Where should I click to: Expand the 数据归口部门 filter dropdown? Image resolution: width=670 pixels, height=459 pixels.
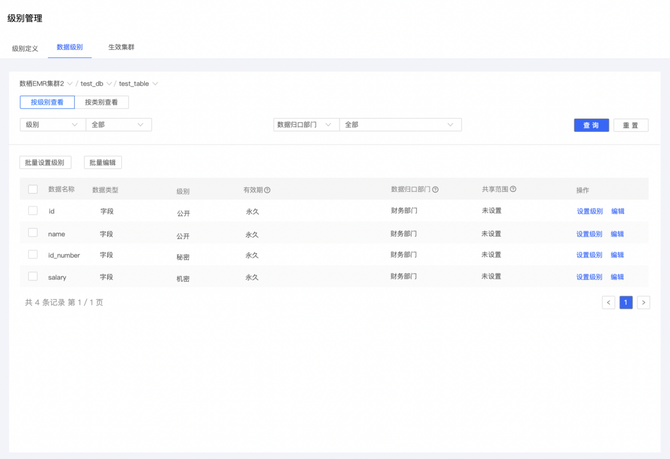pos(305,125)
